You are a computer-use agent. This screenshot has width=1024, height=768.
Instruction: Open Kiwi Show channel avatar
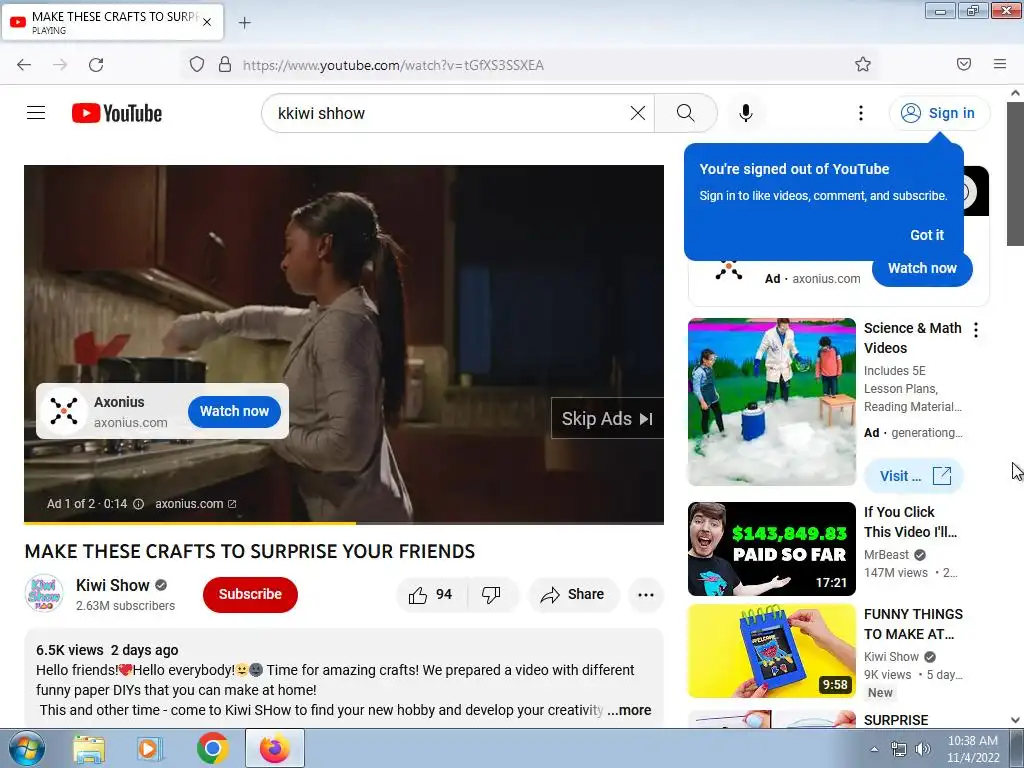44,594
